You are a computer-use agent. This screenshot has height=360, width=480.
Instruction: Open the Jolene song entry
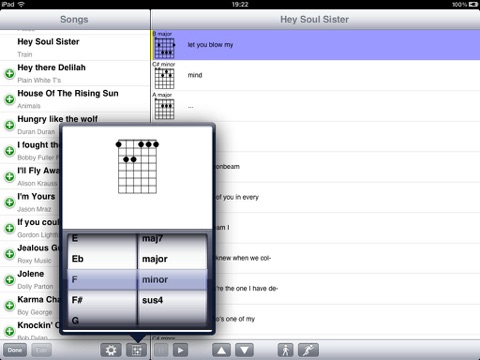30,280
